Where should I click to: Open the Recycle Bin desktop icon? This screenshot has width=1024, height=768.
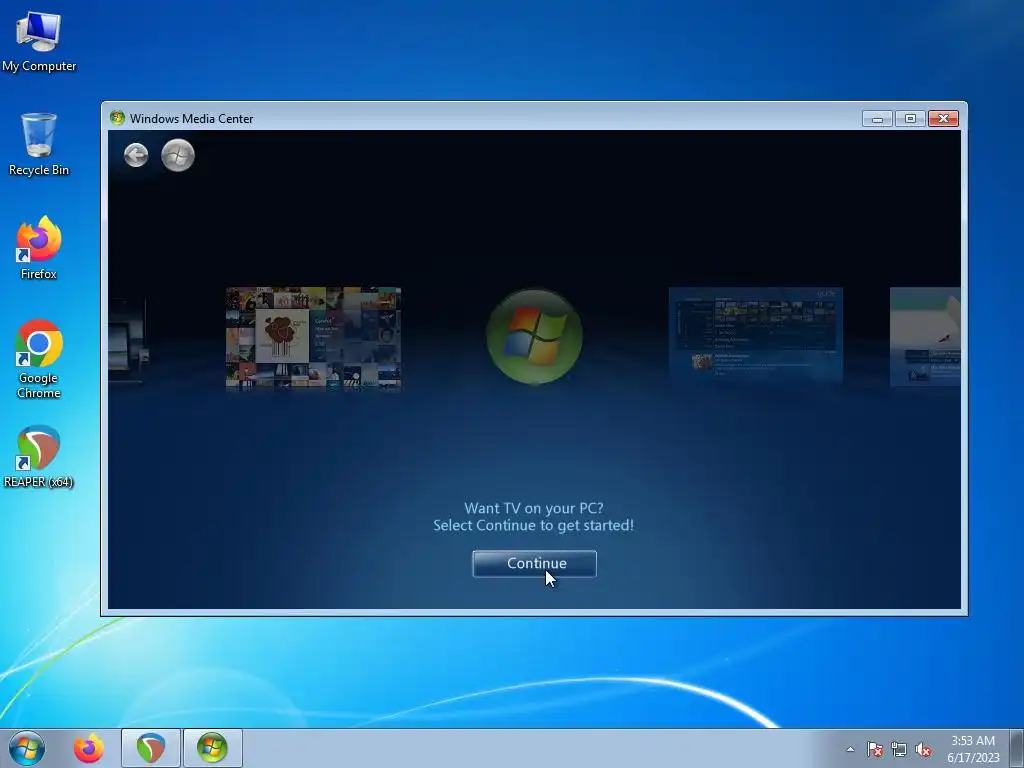(x=39, y=144)
